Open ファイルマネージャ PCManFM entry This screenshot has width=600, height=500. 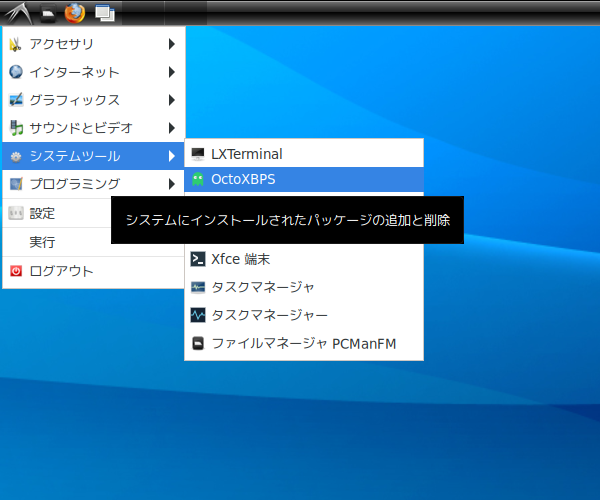[304, 343]
